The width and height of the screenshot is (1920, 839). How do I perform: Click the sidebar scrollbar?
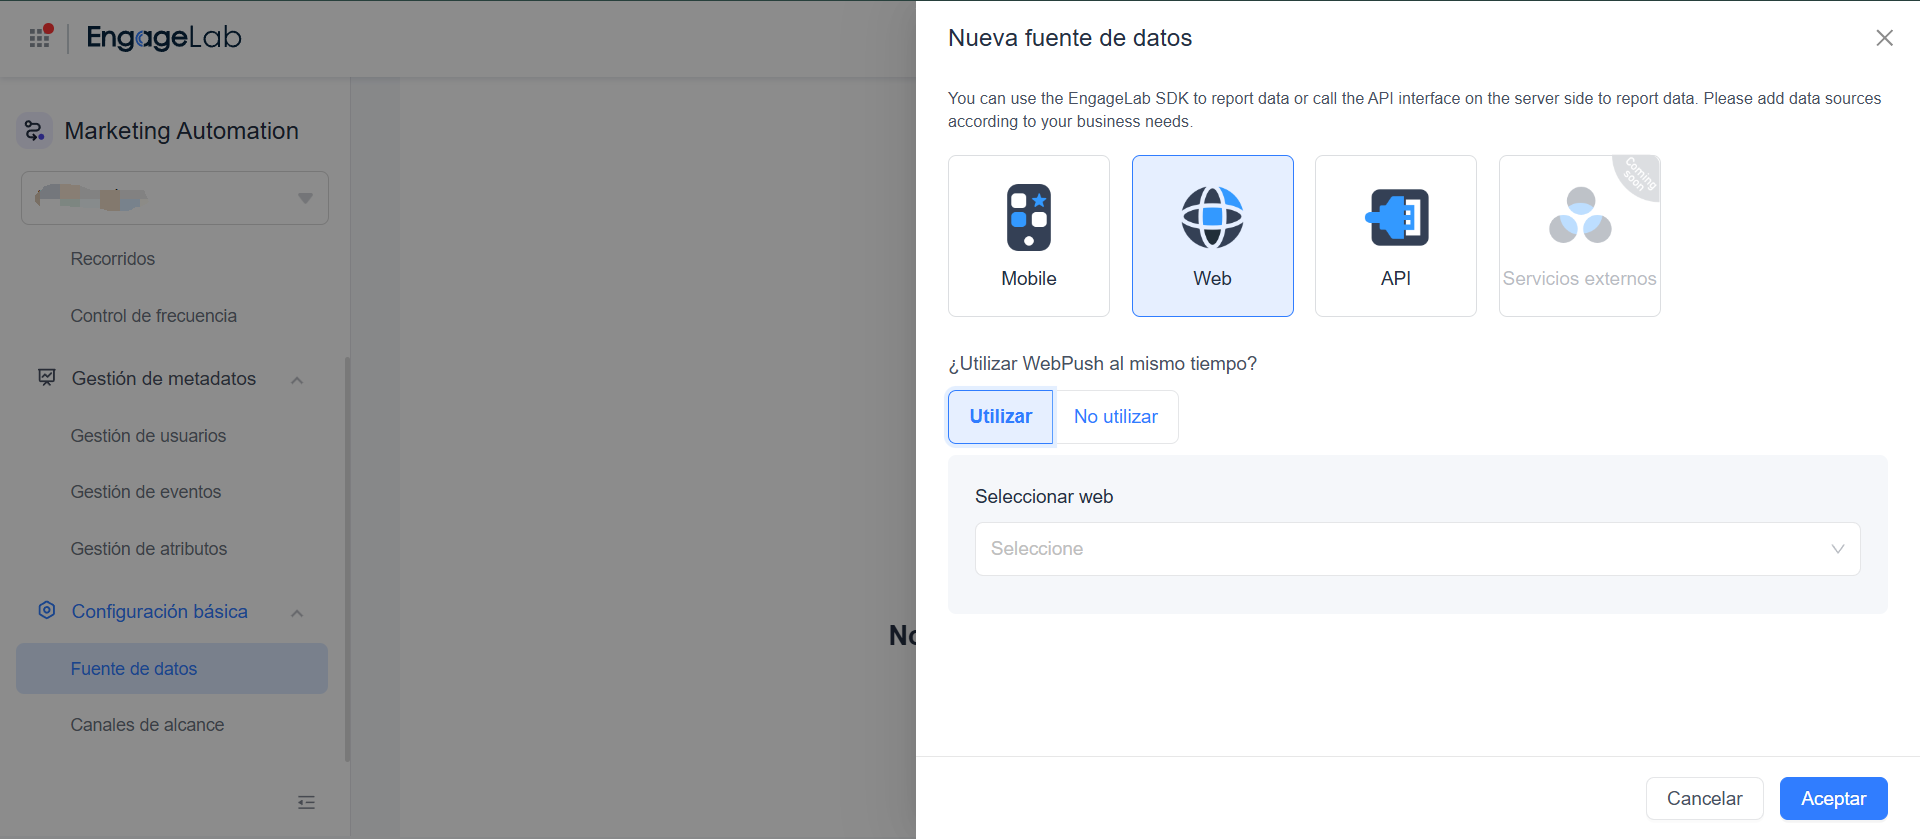347,560
